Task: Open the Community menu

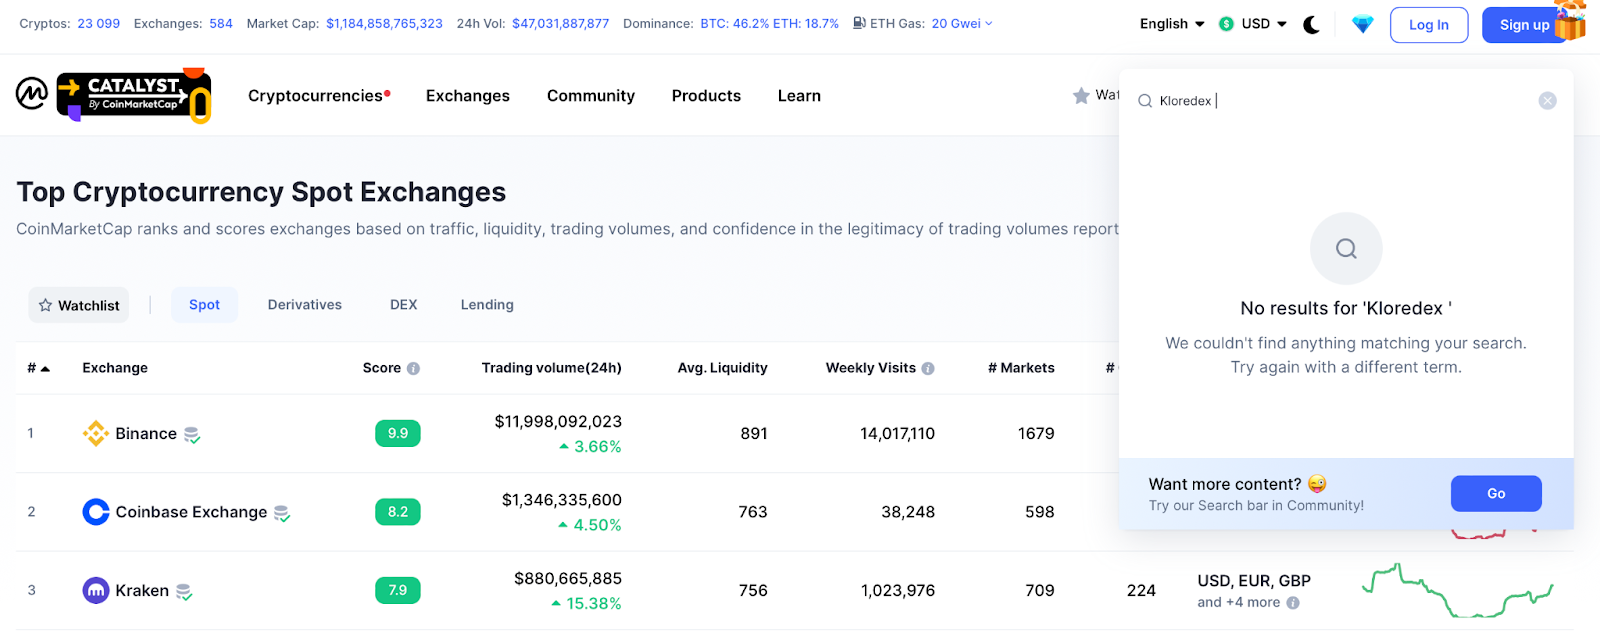Action: [x=591, y=96]
